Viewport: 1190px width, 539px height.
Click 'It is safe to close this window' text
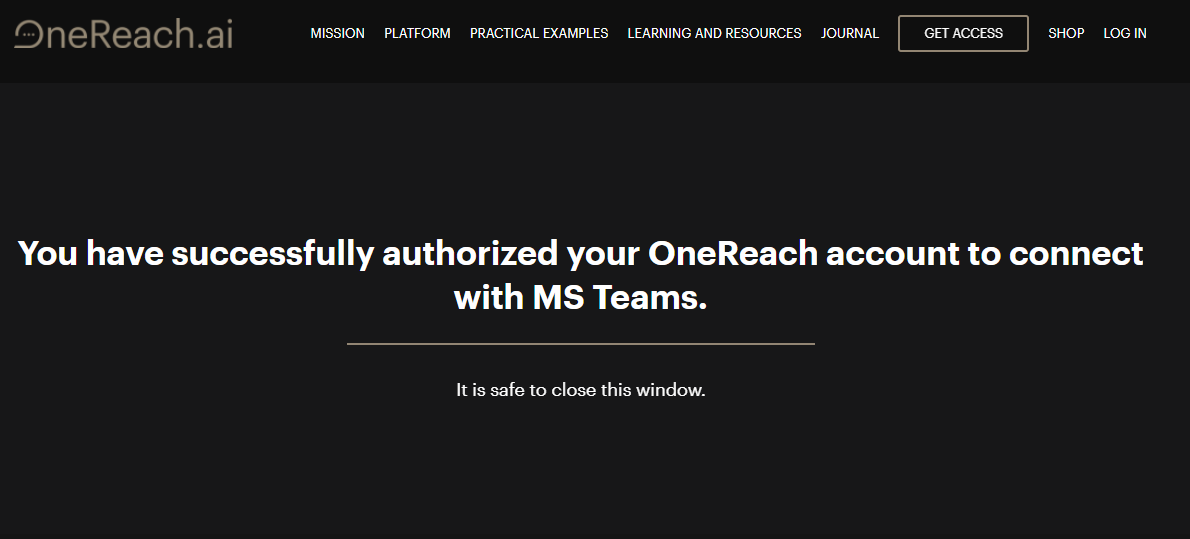(581, 390)
